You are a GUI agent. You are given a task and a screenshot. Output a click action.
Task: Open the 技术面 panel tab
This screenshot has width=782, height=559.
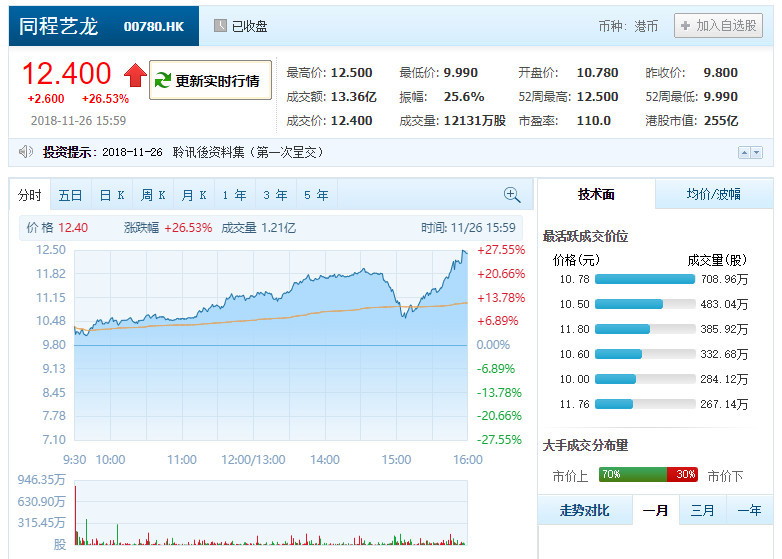click(x=596, y=194)
